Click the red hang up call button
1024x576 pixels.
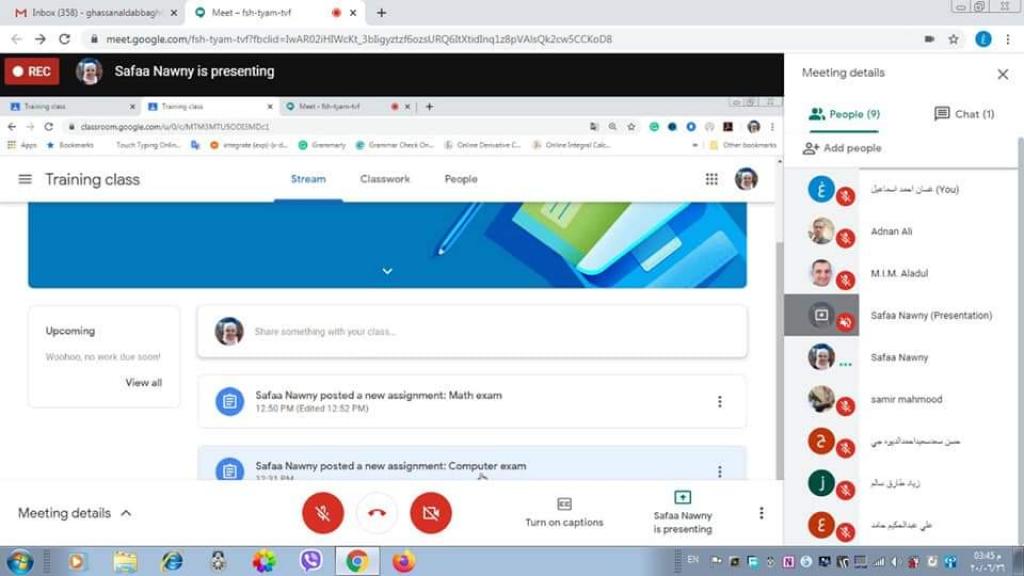coord(377,513)
